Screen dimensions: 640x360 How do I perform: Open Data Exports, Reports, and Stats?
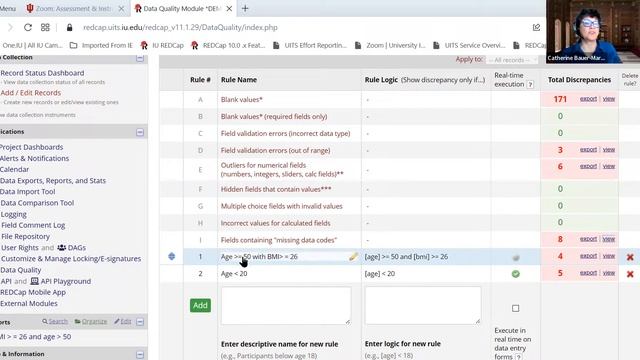[x=53, y=180]
